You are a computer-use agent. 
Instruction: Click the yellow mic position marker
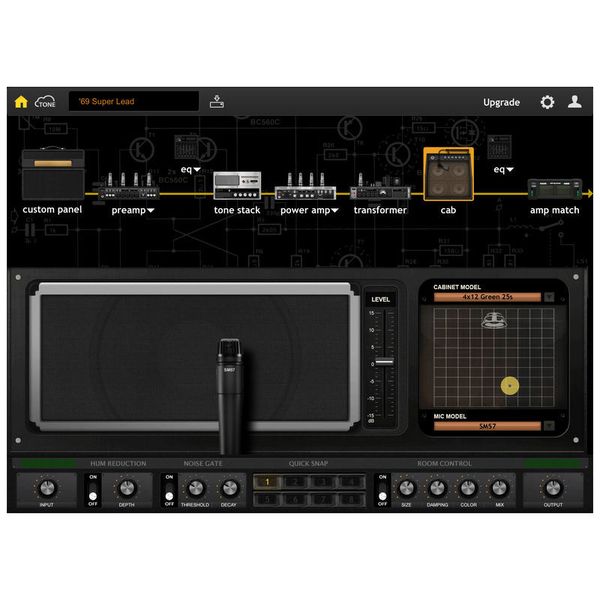click(x=510, y=386)
